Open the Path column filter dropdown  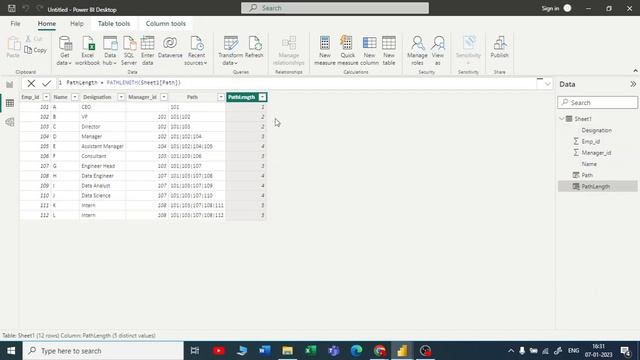pyautogui.click(x=221, y=97)
